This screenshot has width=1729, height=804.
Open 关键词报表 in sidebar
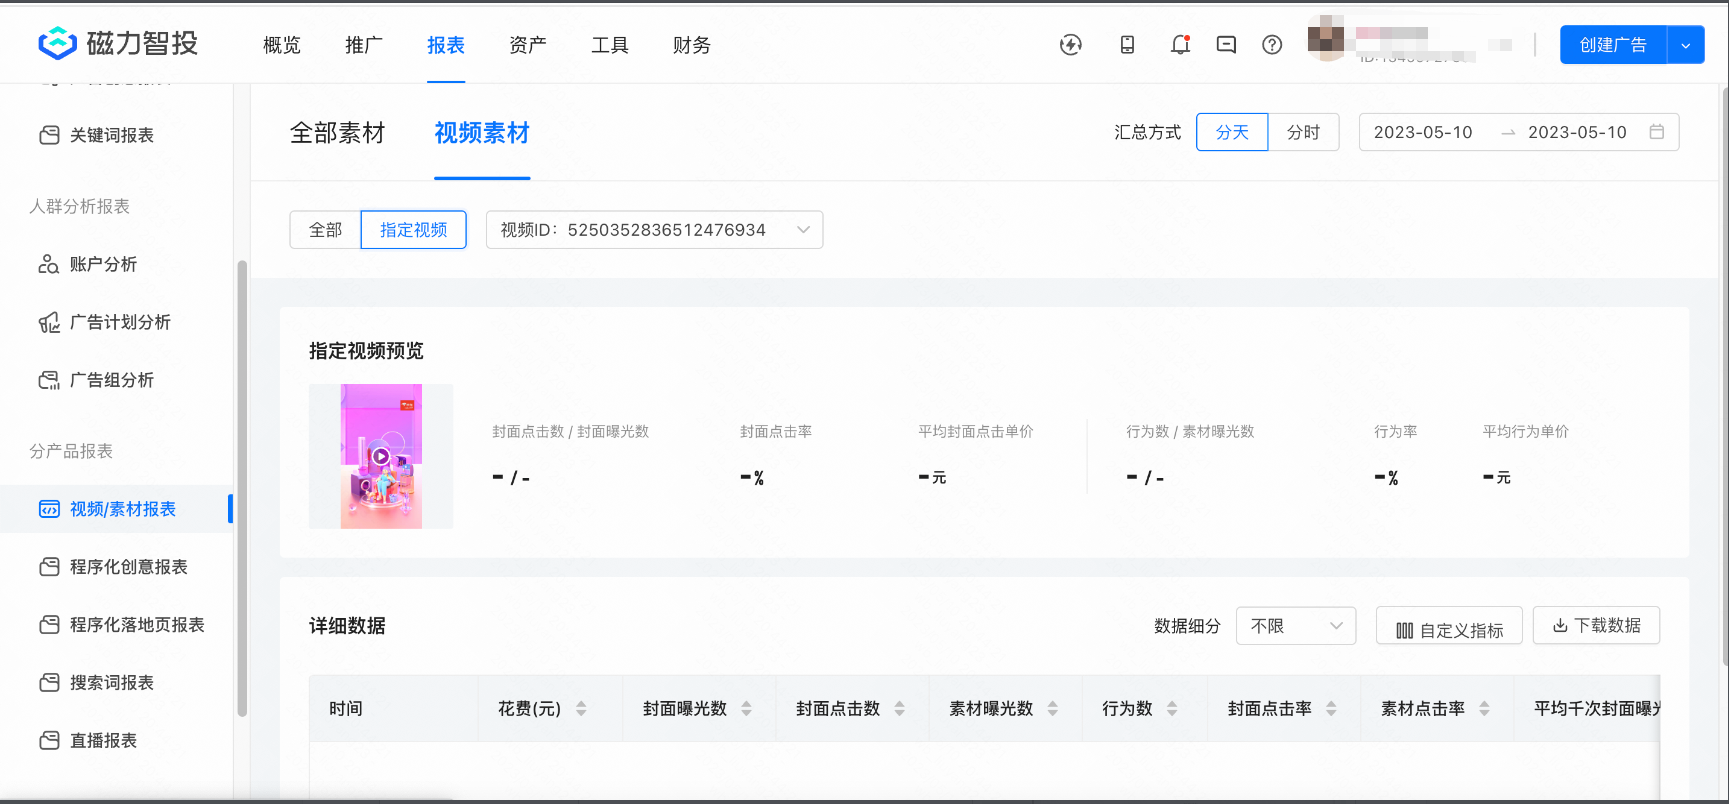pos(112,135)
